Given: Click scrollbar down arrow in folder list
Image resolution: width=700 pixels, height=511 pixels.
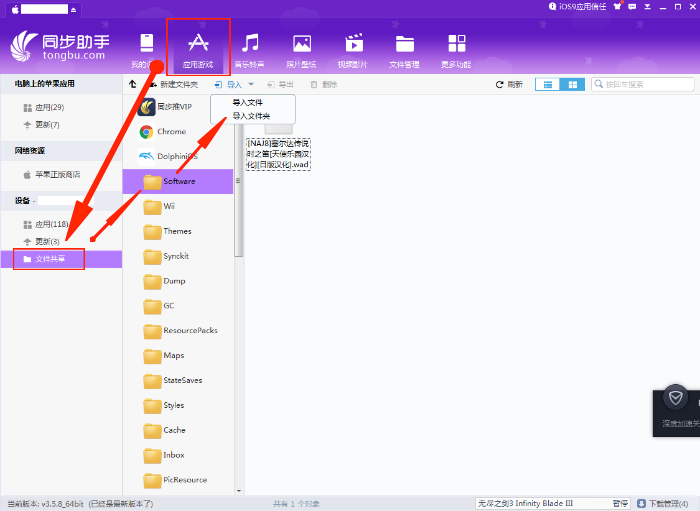Looking at the screenshot, I should click(238, 490).
